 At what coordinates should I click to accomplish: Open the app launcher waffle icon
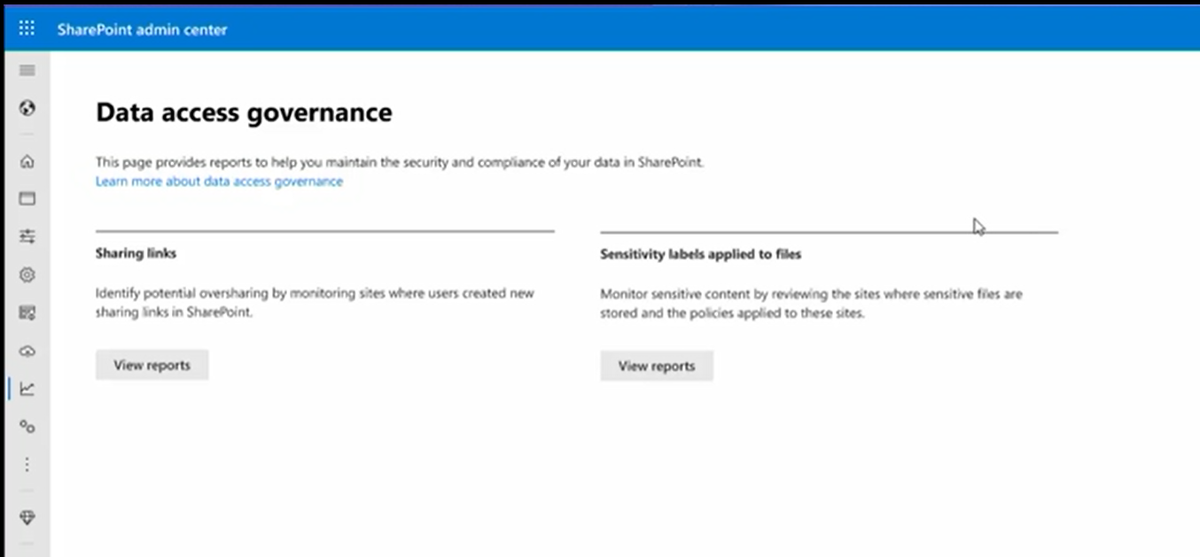click(x=27, y=29)
